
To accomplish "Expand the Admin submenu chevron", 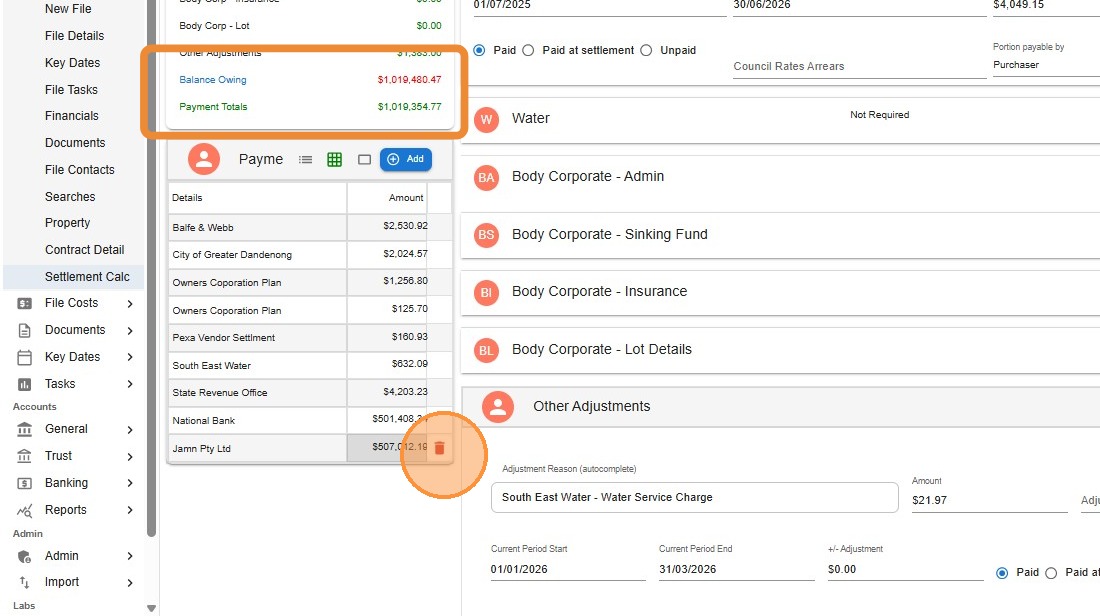I will tap(130, 556).
